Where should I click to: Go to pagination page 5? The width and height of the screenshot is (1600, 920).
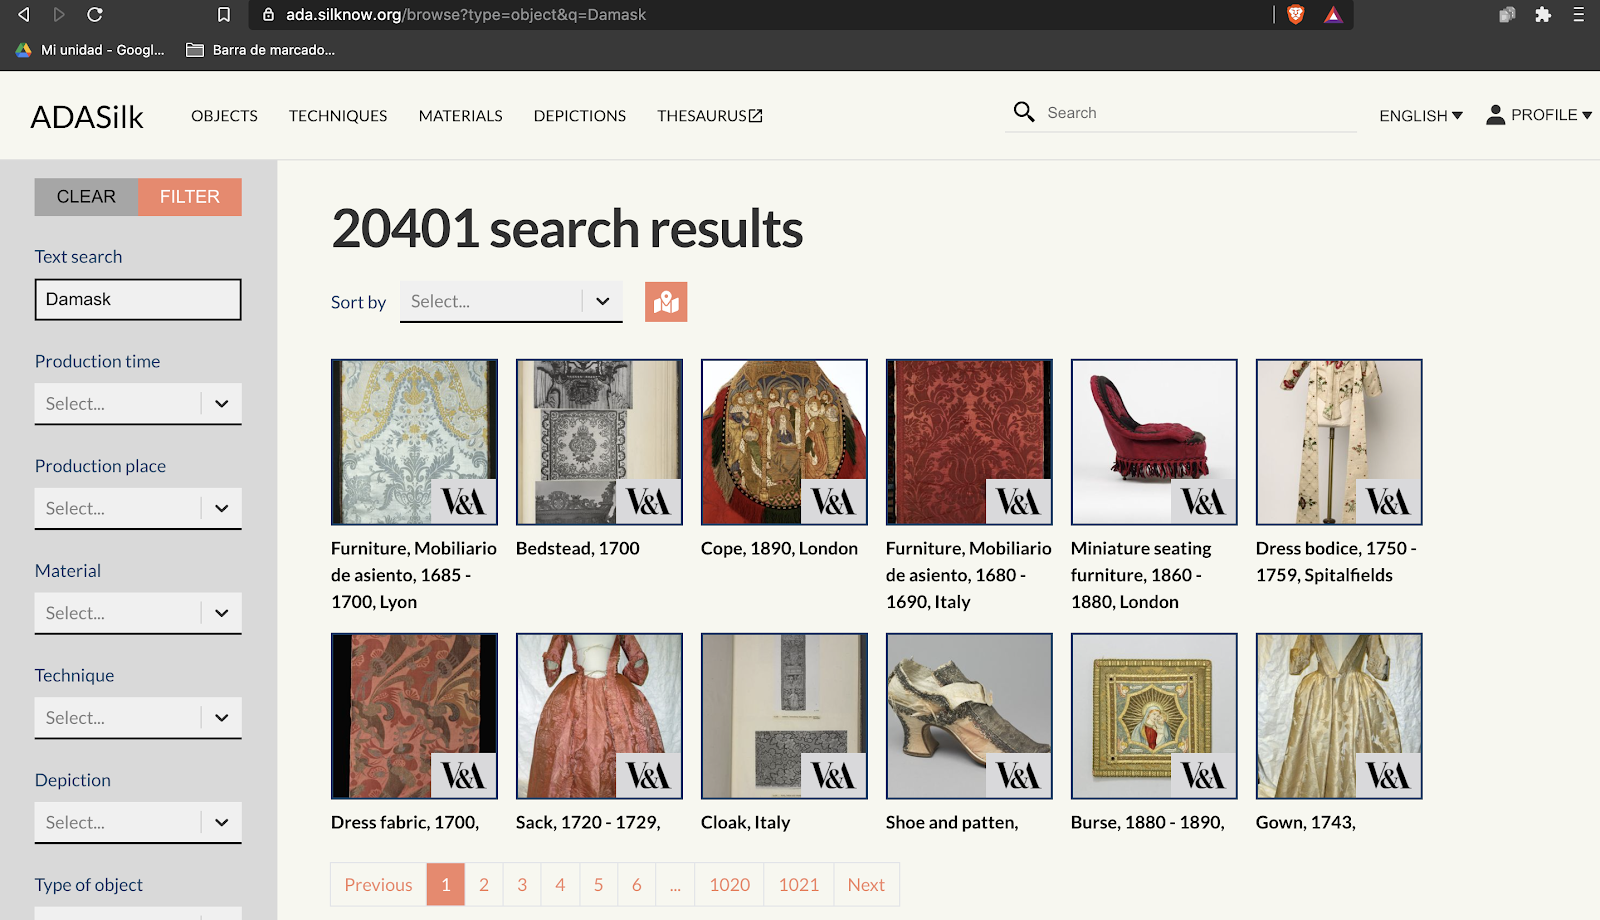598,885
